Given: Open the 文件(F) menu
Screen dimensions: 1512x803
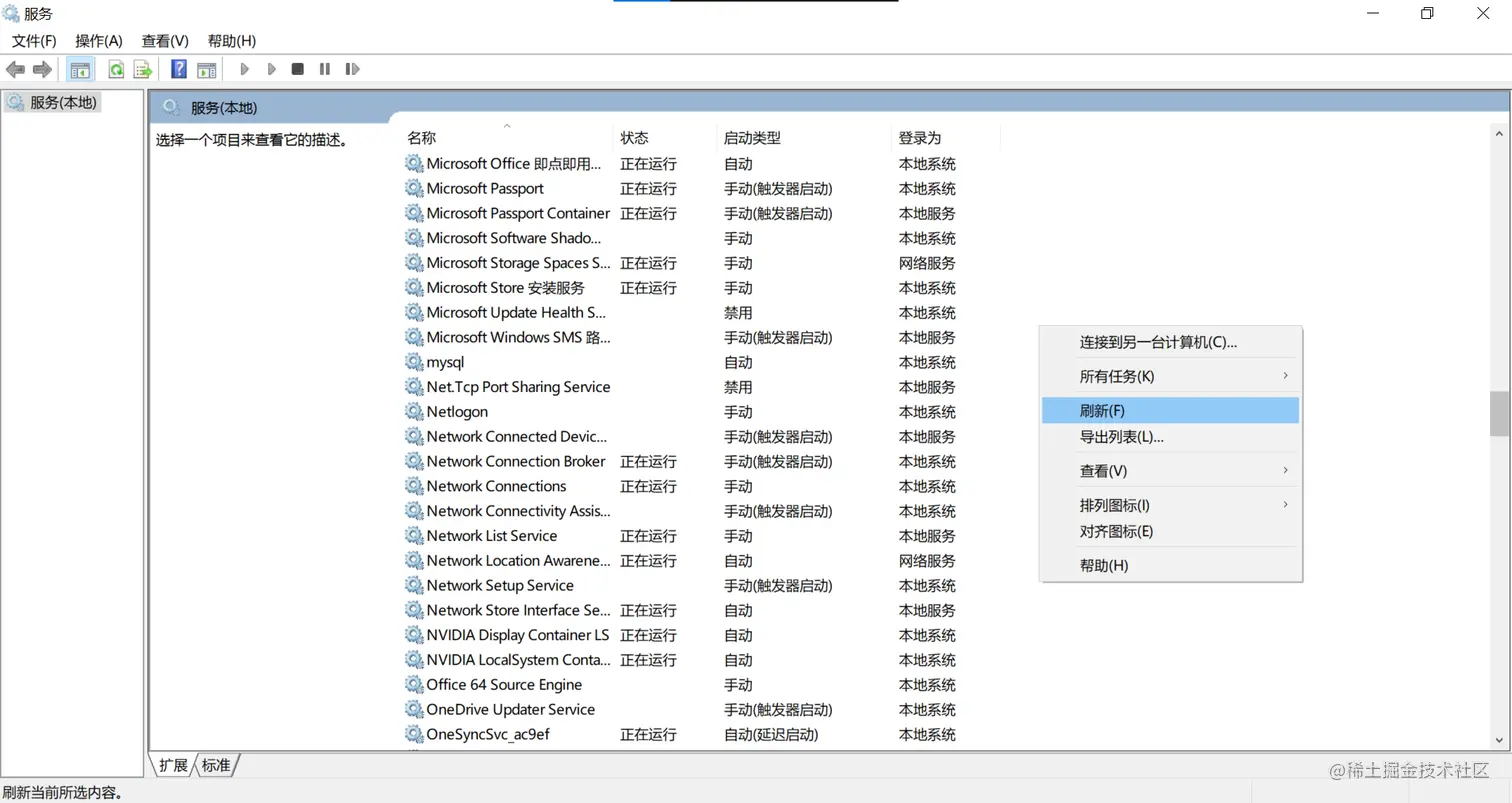Looking at the screenshot, I should tap(34, 41).
